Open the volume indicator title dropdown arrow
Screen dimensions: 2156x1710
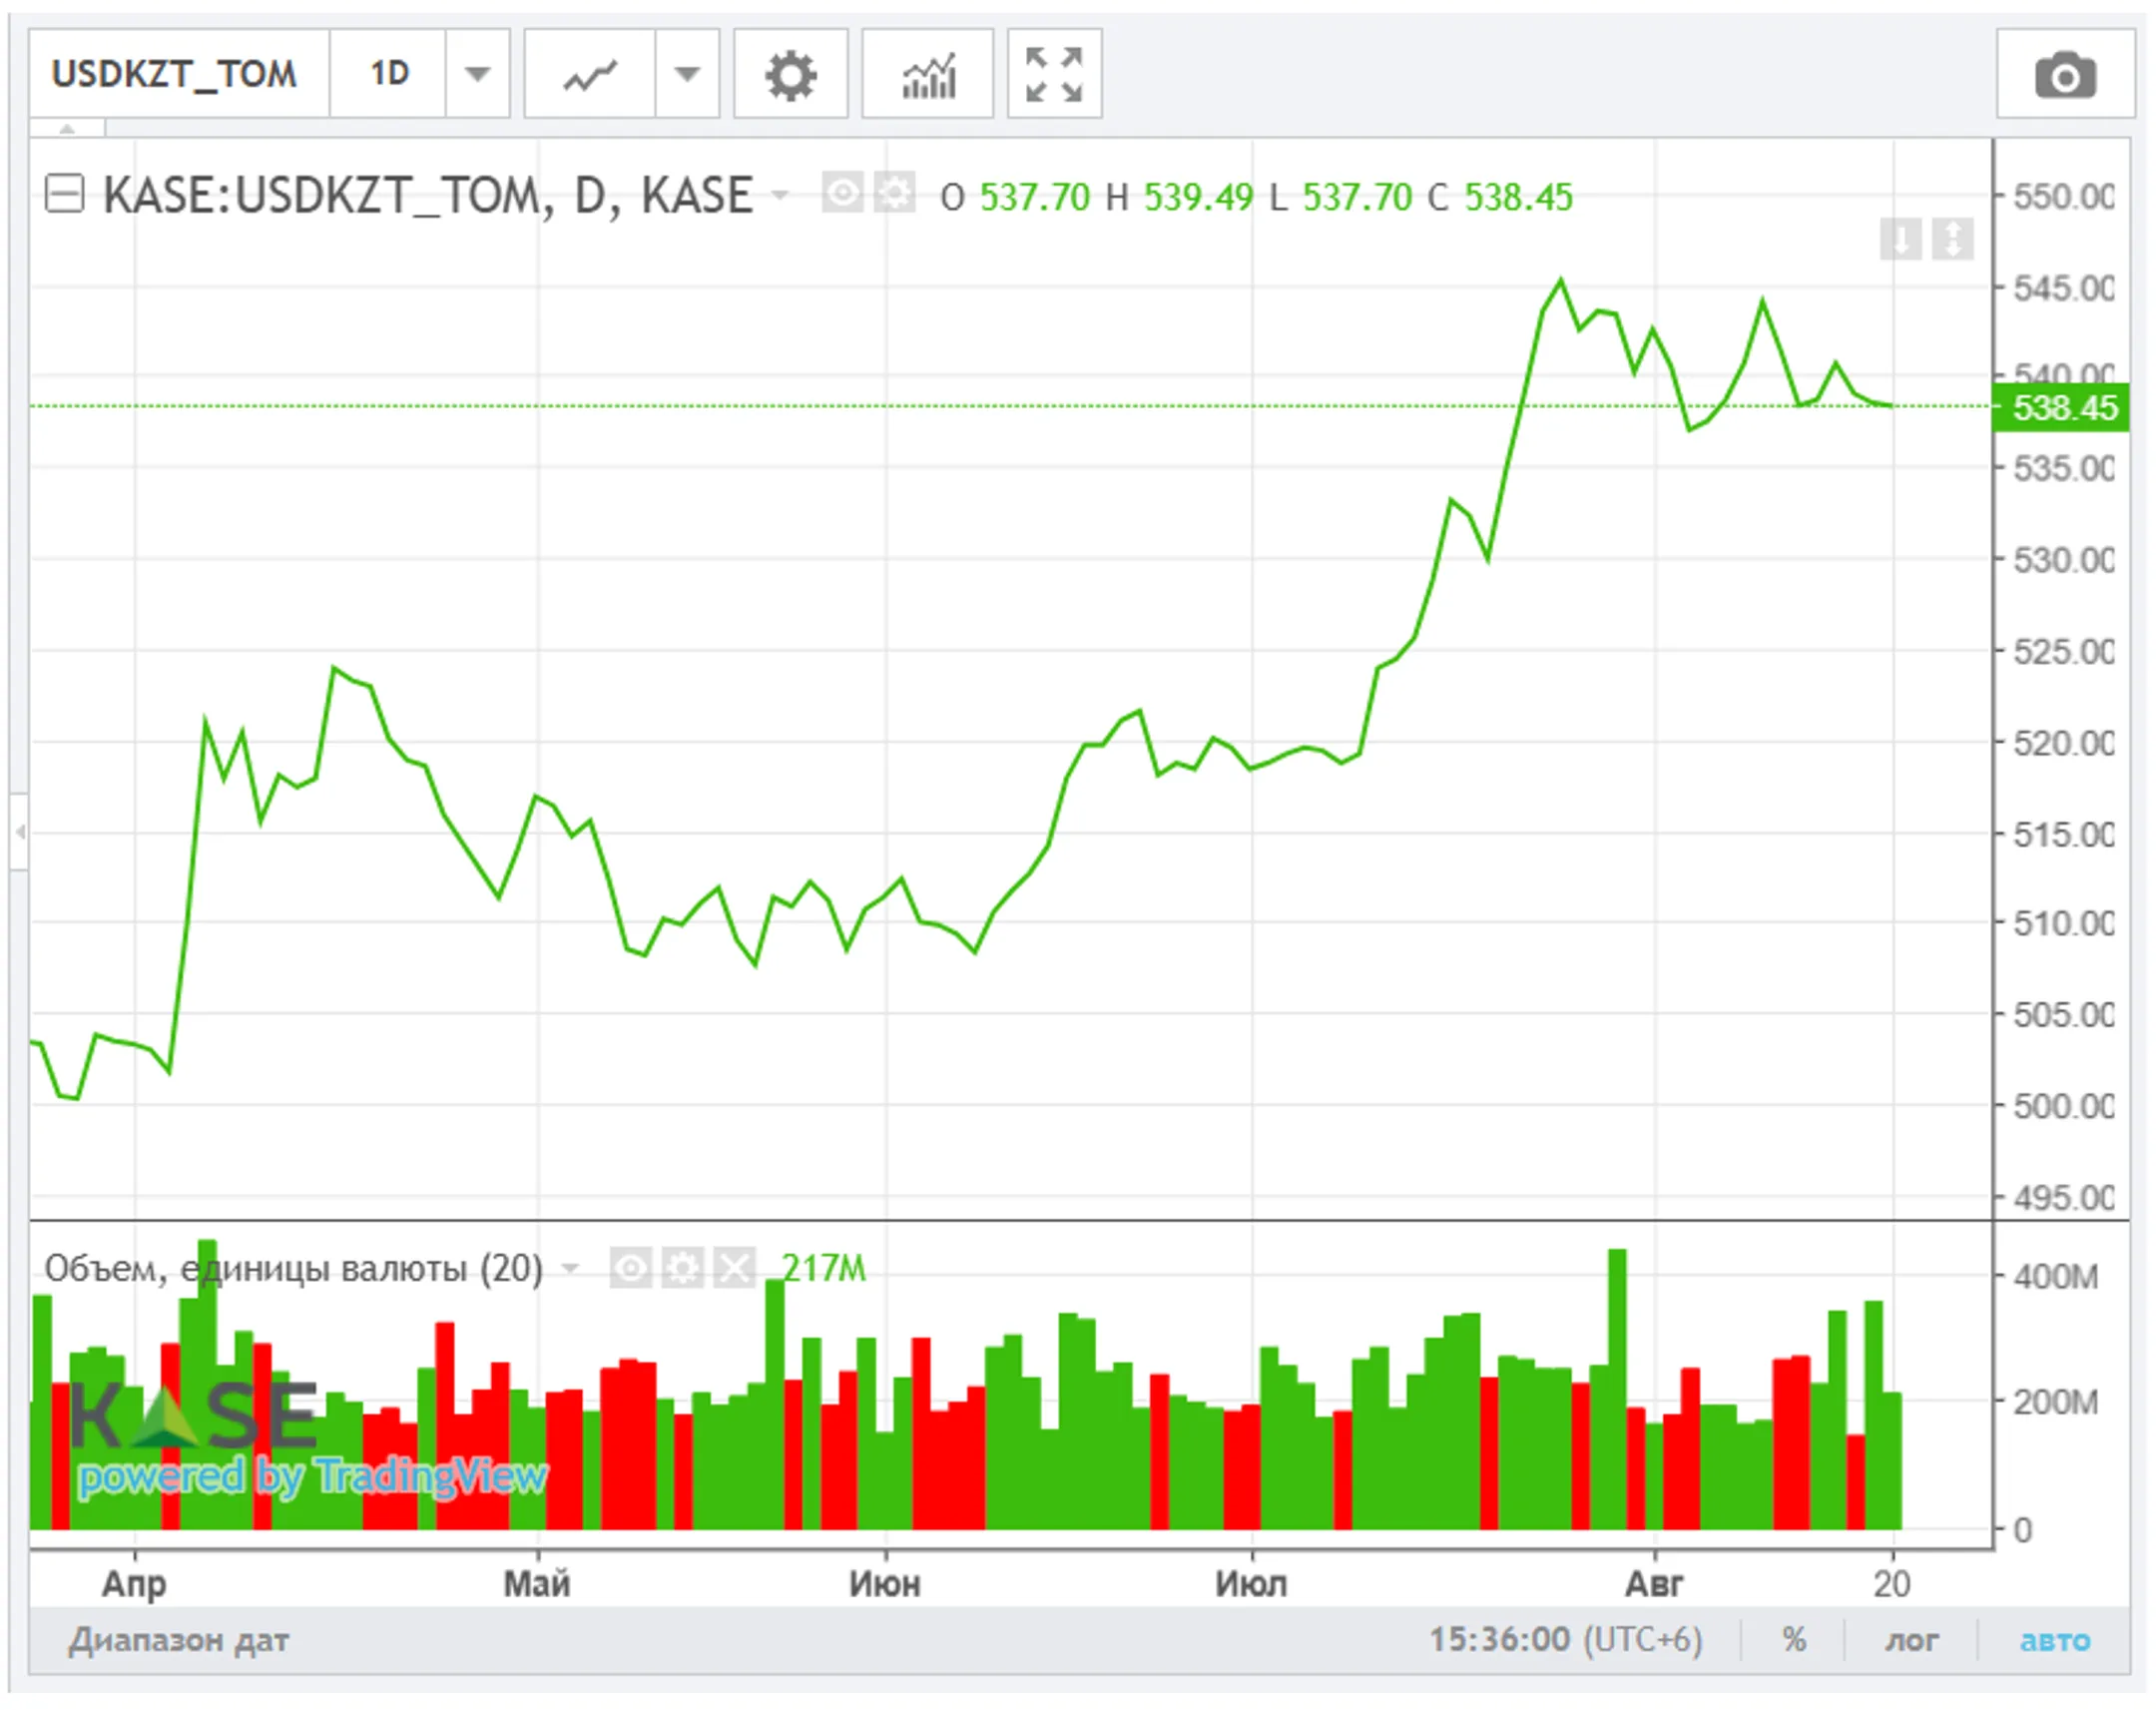(571, 1269)
